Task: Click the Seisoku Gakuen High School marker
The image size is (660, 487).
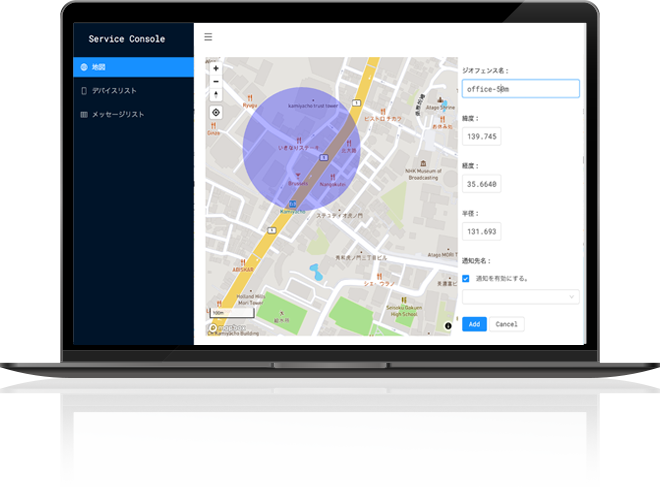Action: pos(404,300)
